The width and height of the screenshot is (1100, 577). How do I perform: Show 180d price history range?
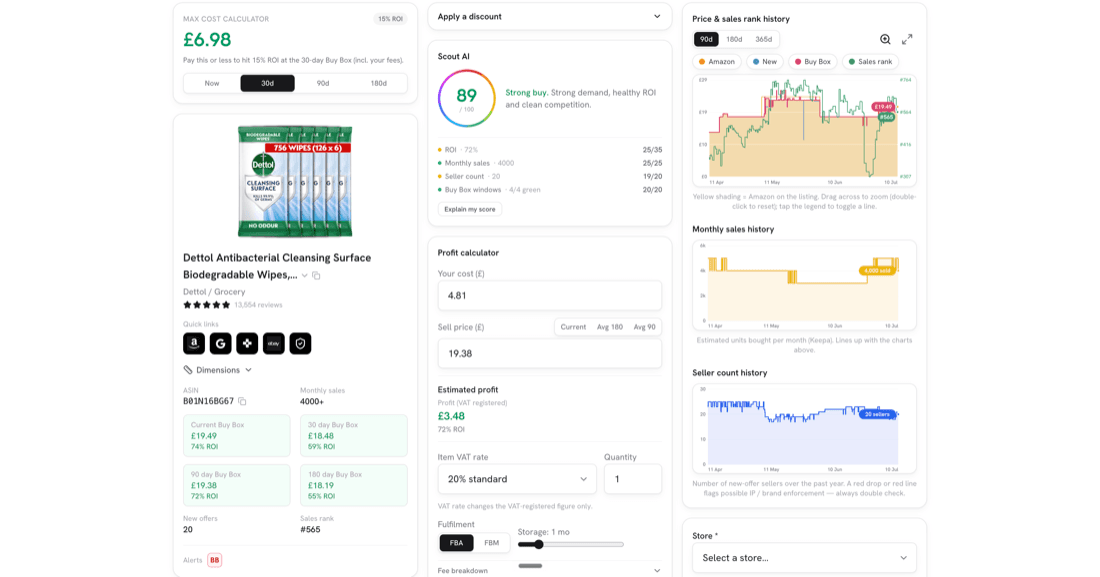(735, 39)
